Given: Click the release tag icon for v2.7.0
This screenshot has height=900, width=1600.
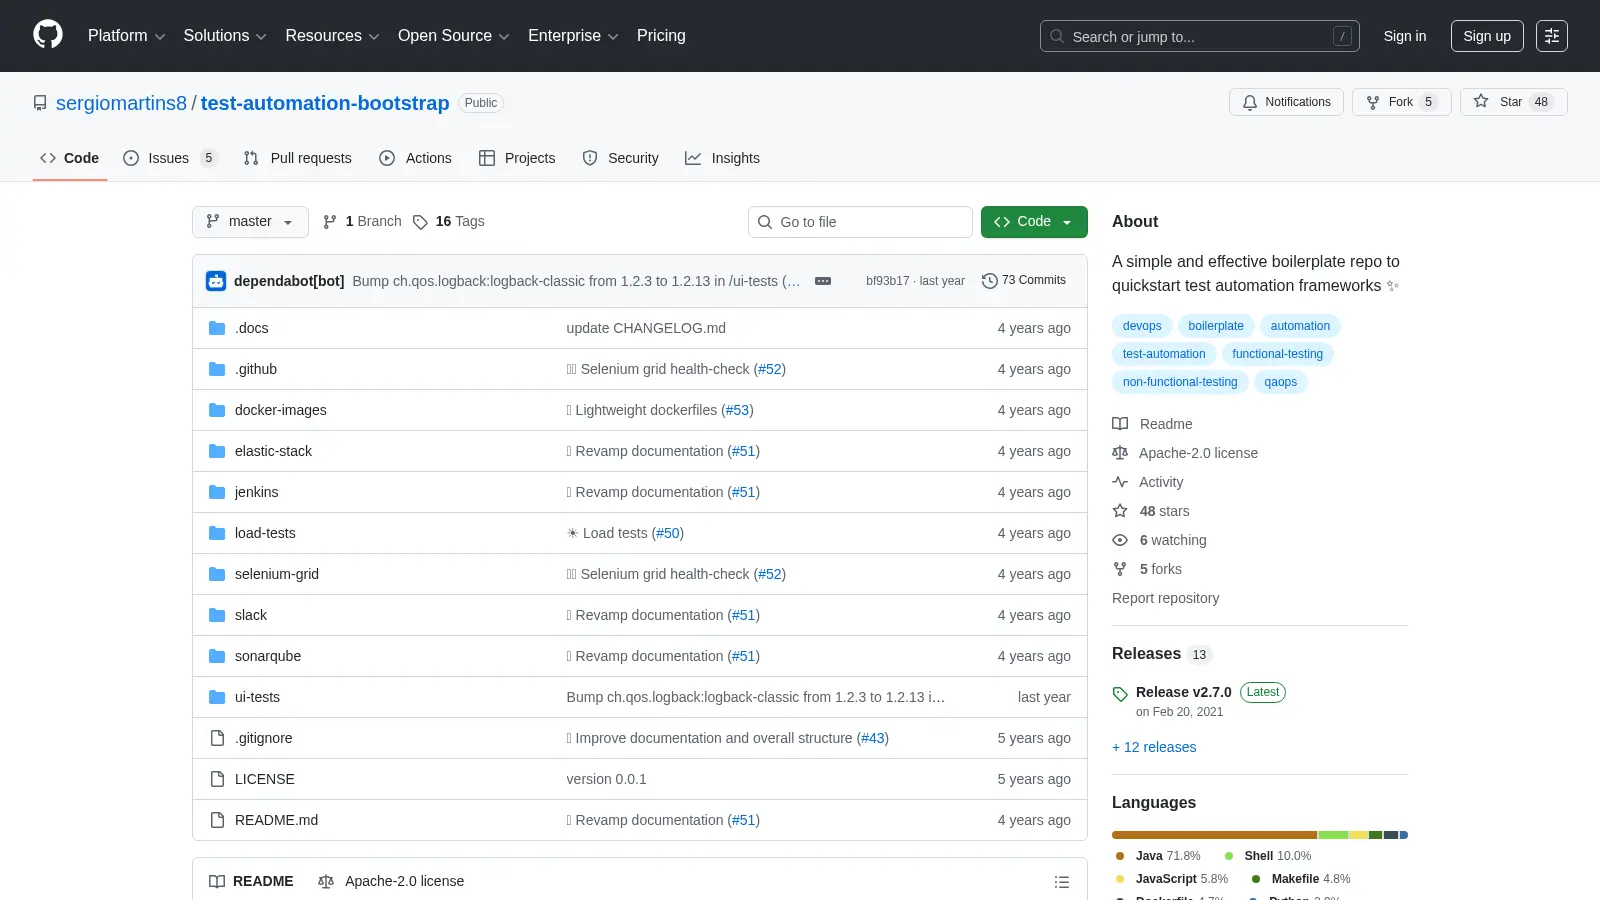Looking at the screenshot, I should [x=1120, y=694].
